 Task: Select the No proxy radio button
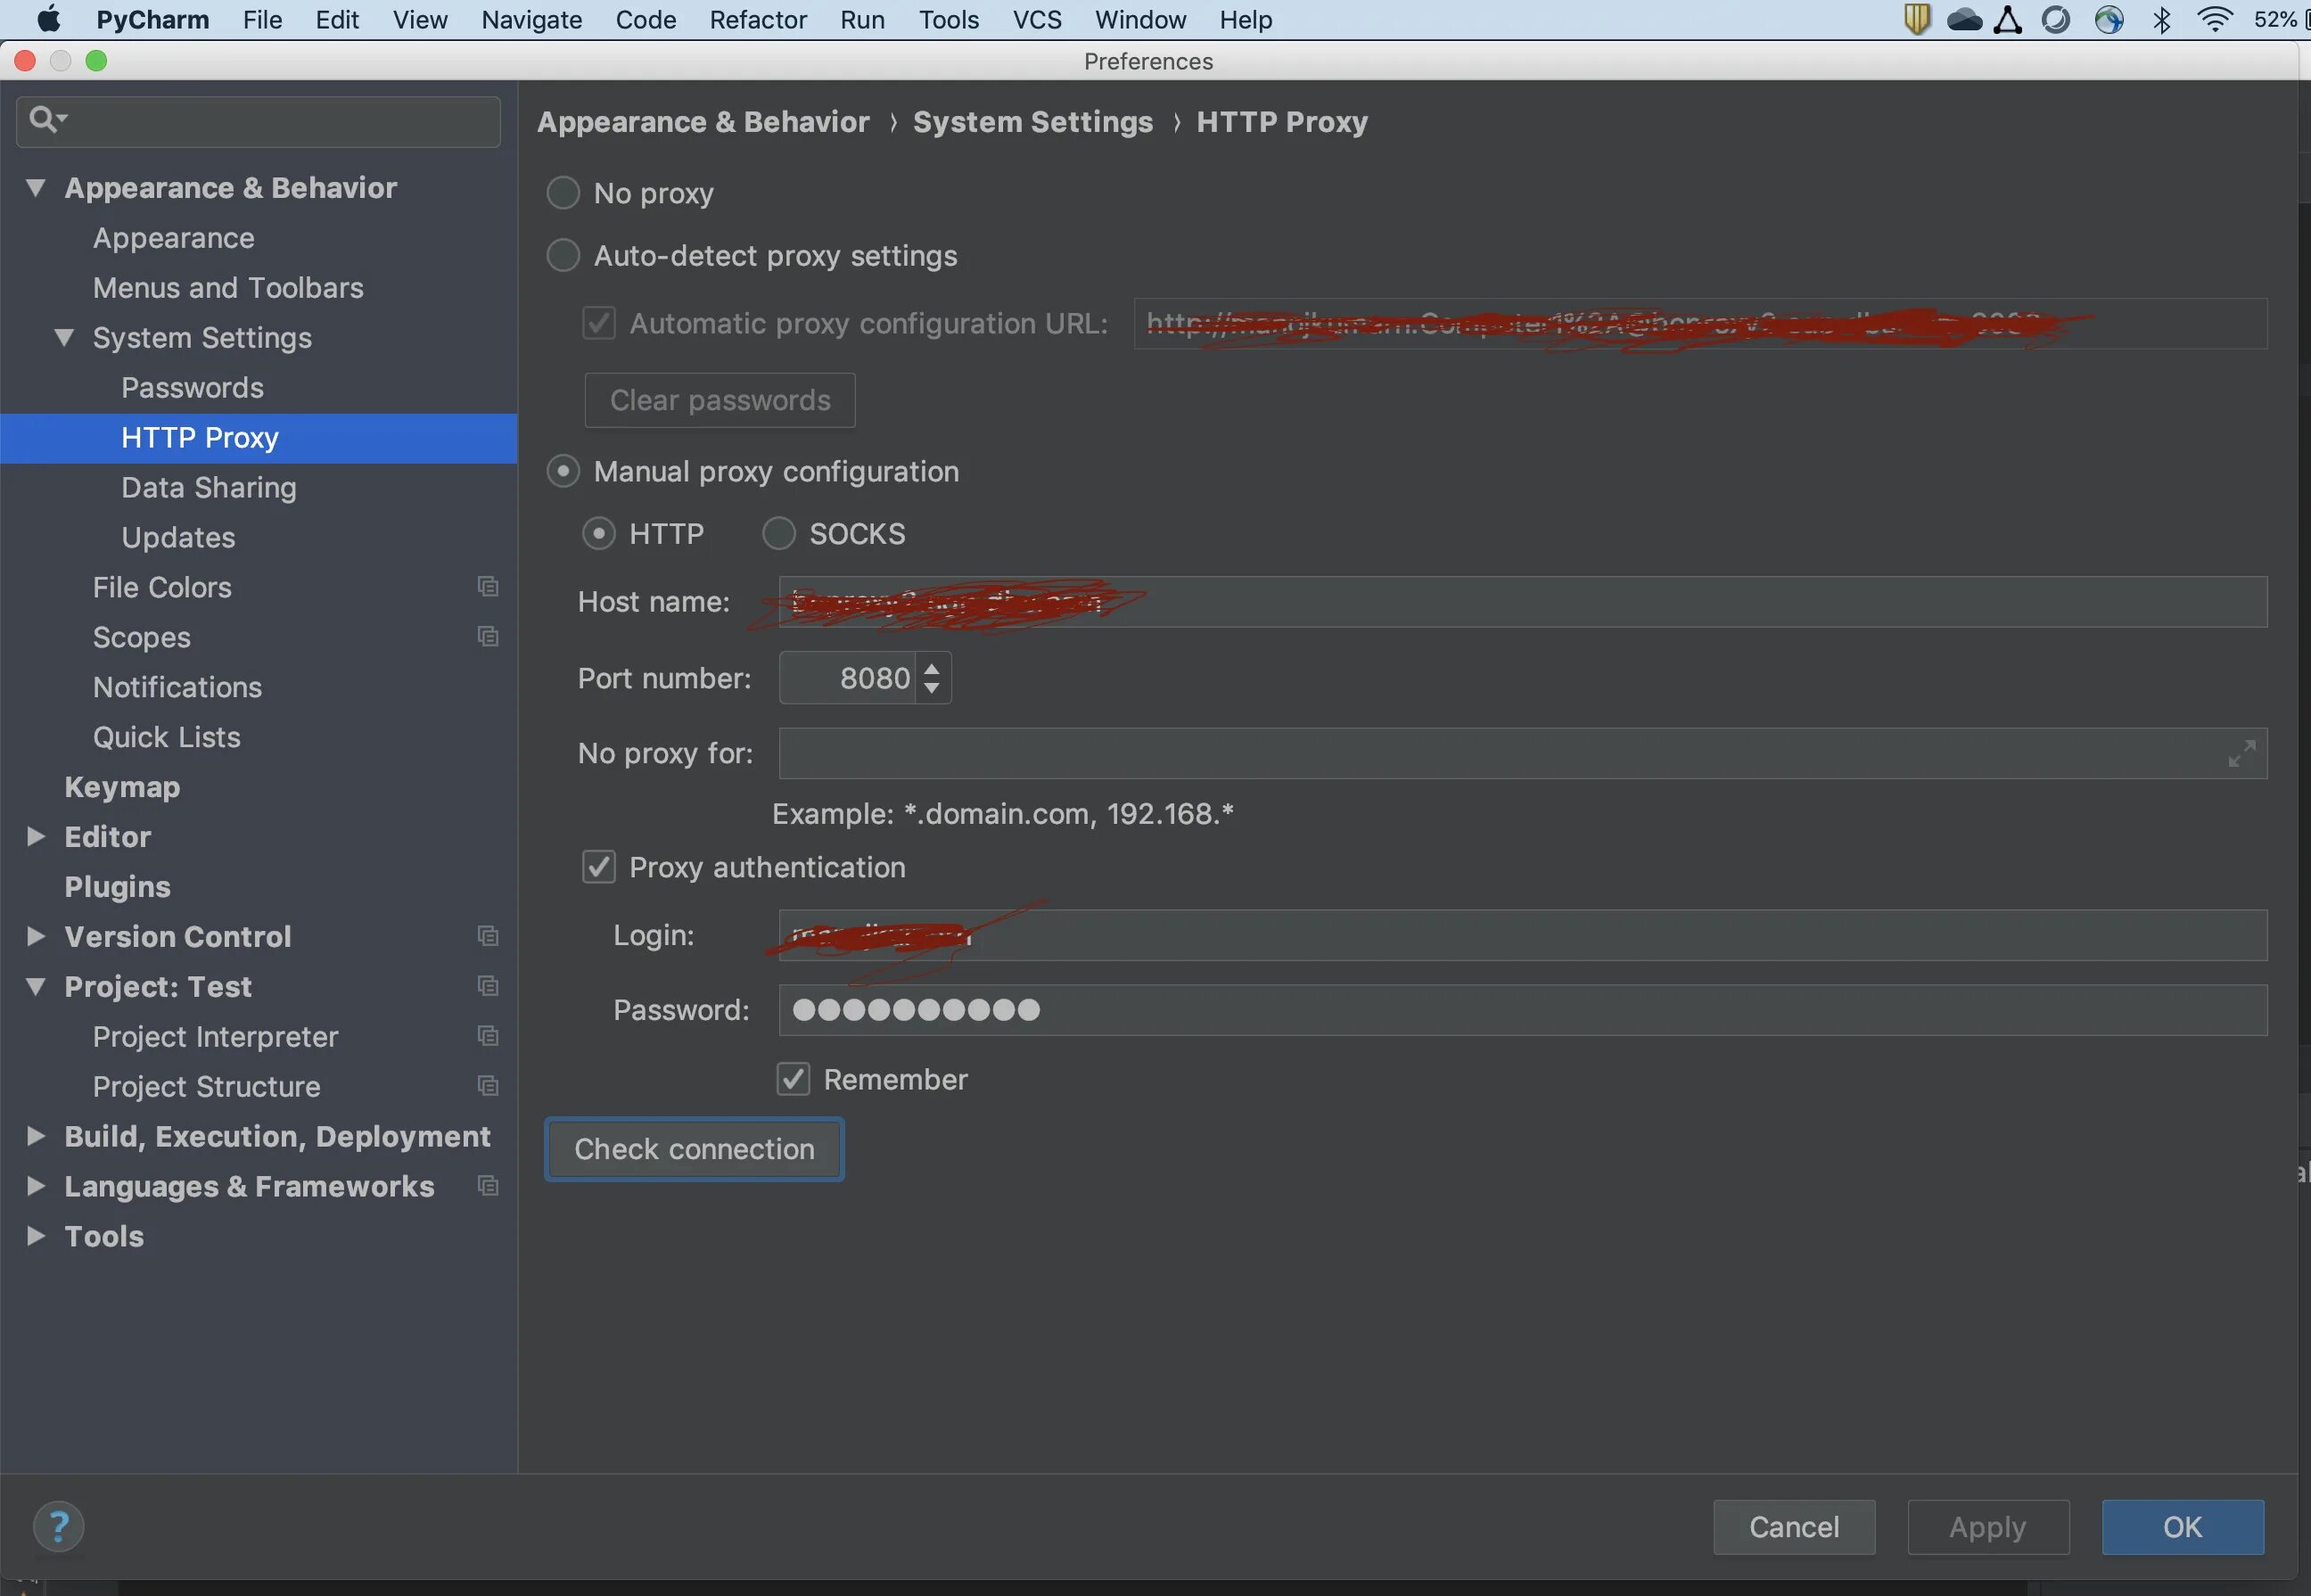(x=563, y=193)
